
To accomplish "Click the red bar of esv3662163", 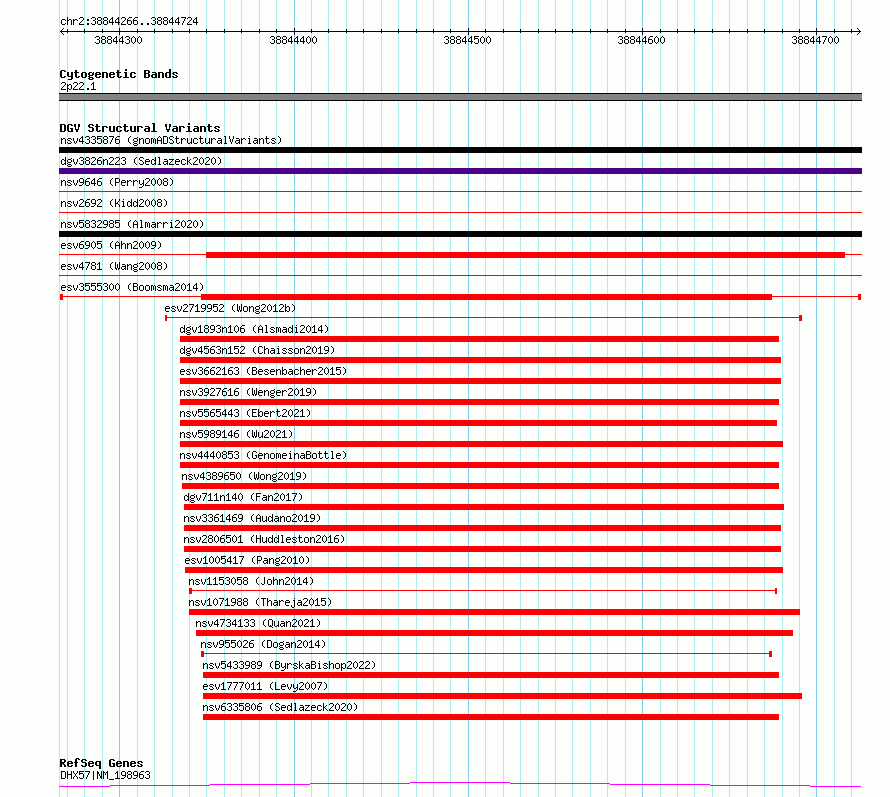I will (480, 381).
